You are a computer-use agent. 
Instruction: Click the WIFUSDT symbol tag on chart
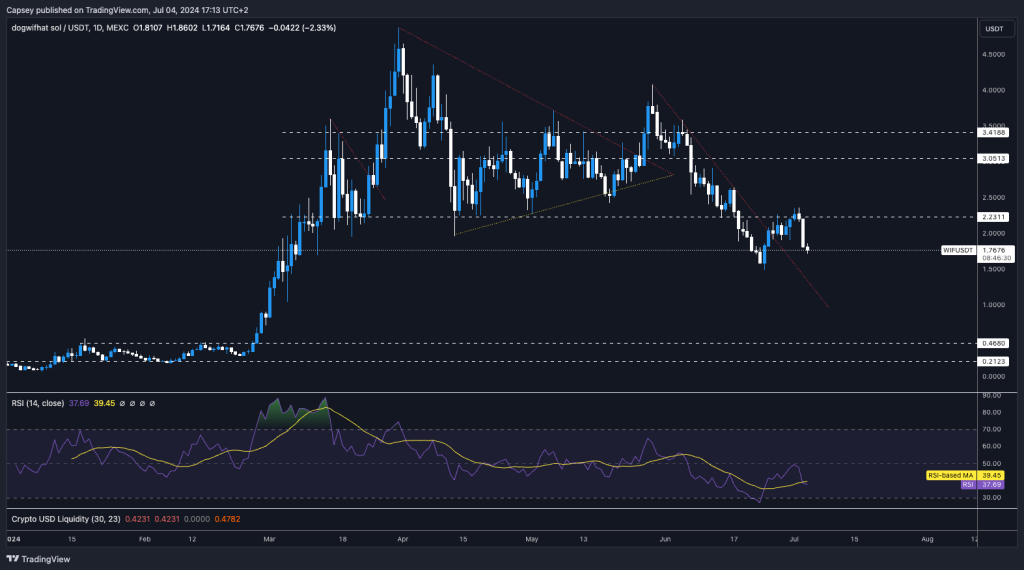click(x=958, y=250)
